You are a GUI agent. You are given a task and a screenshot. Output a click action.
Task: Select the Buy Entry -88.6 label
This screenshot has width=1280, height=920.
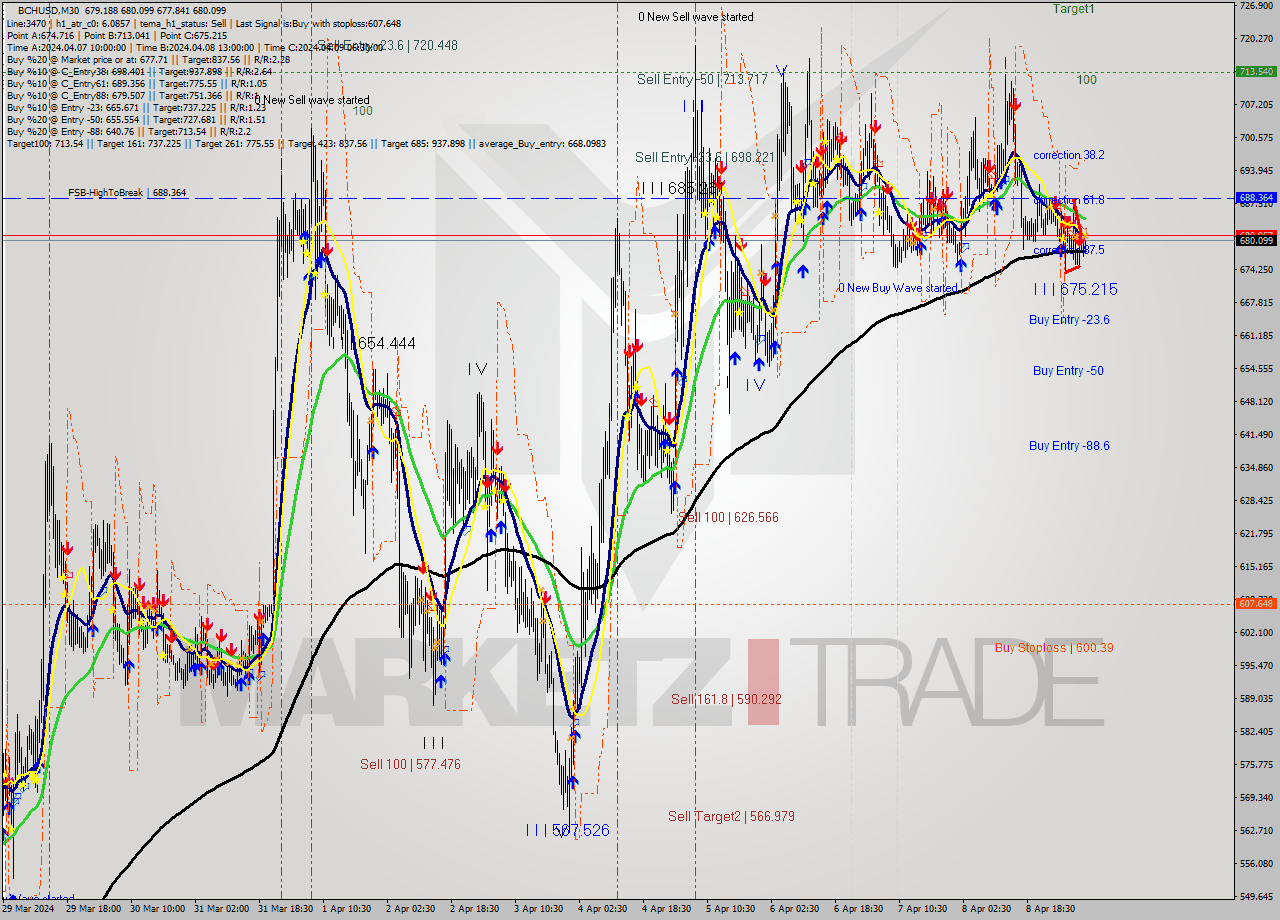click(1069, 445)
